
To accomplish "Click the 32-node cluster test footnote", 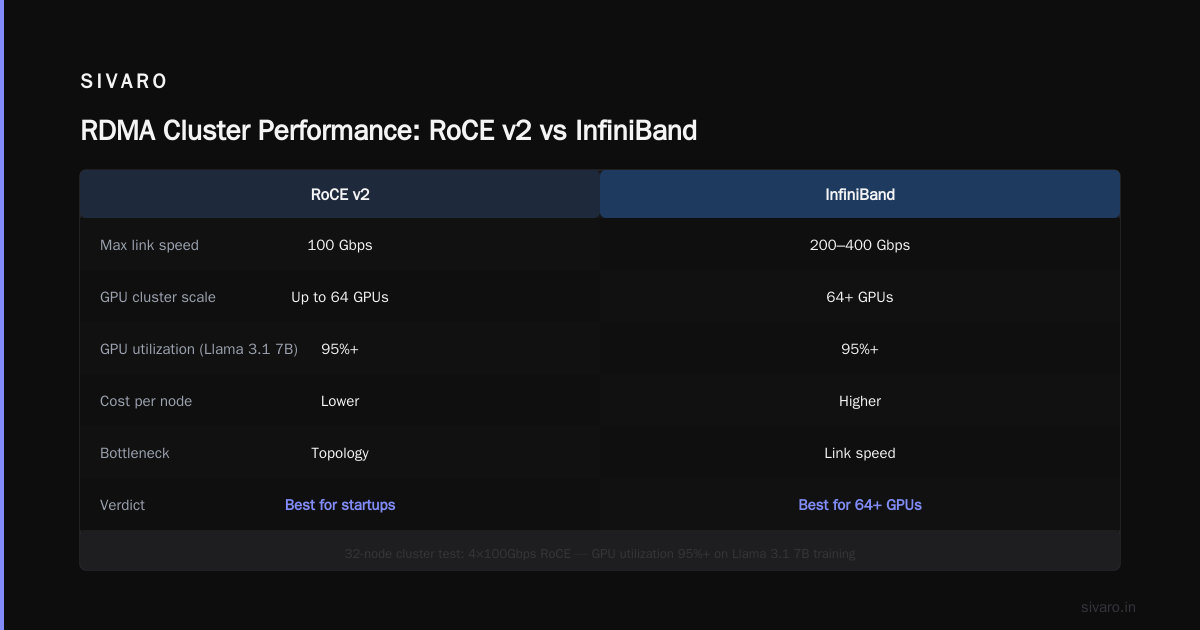I will (x=600, y=553).
